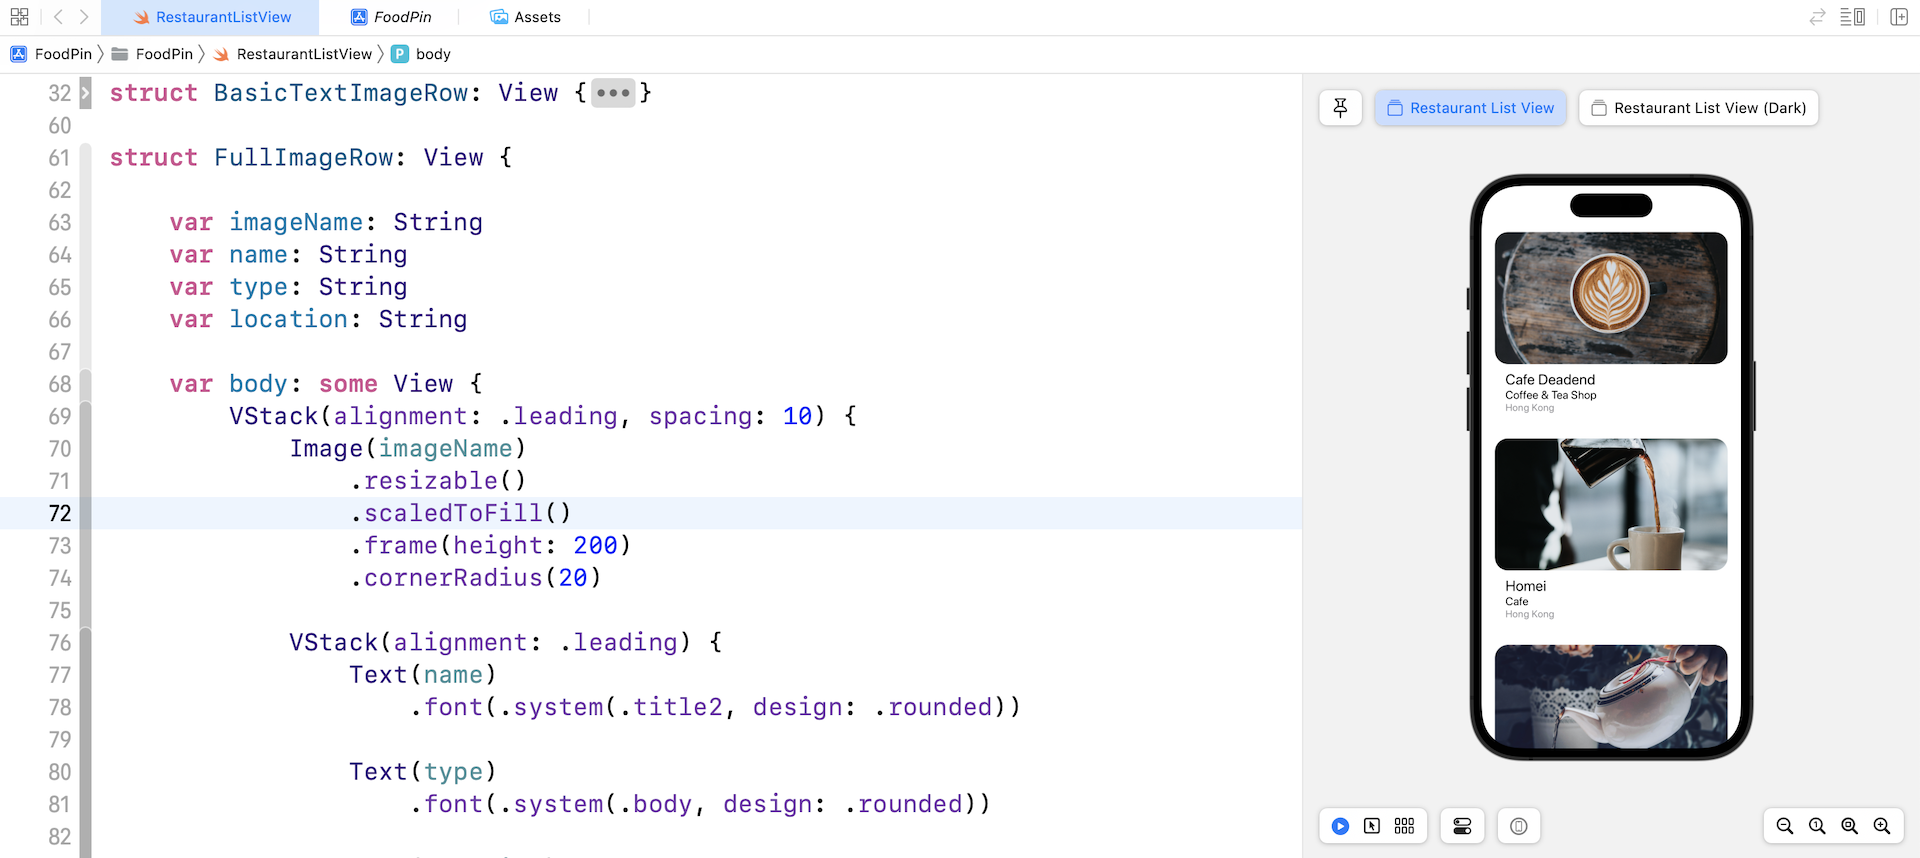Open the preview device picker
The image size is (1920, 858).
click(x=1518, y=826)
